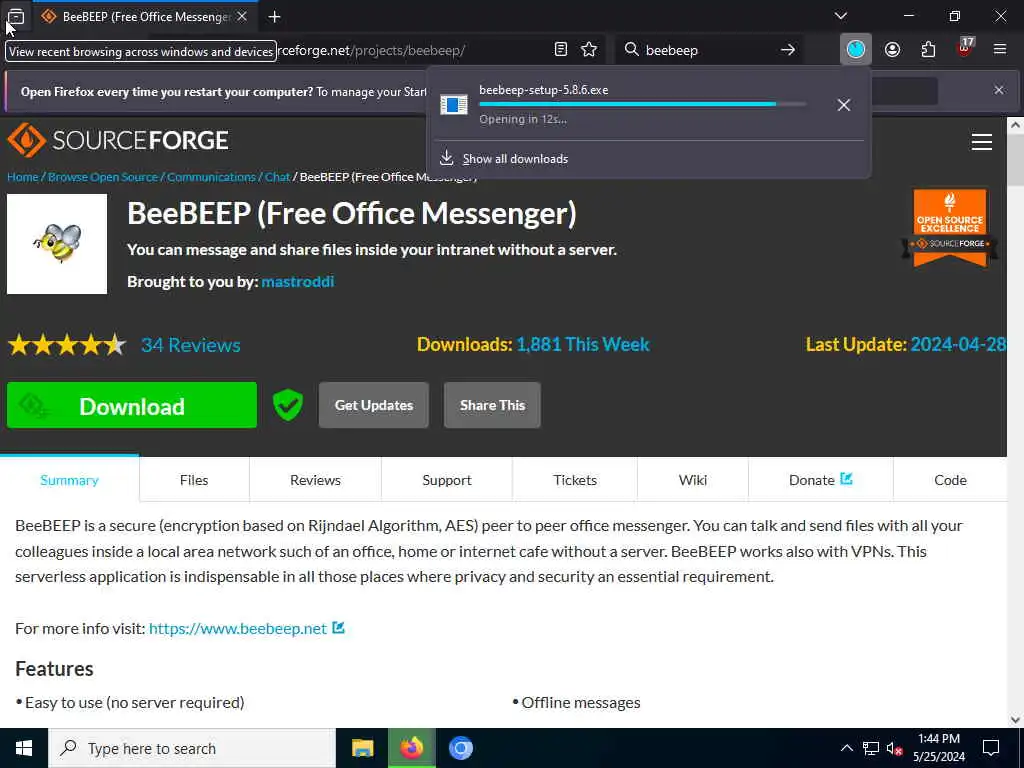Click the download progress bar
This screenshot has width=1024, height=768.
(x=643, y=104)
